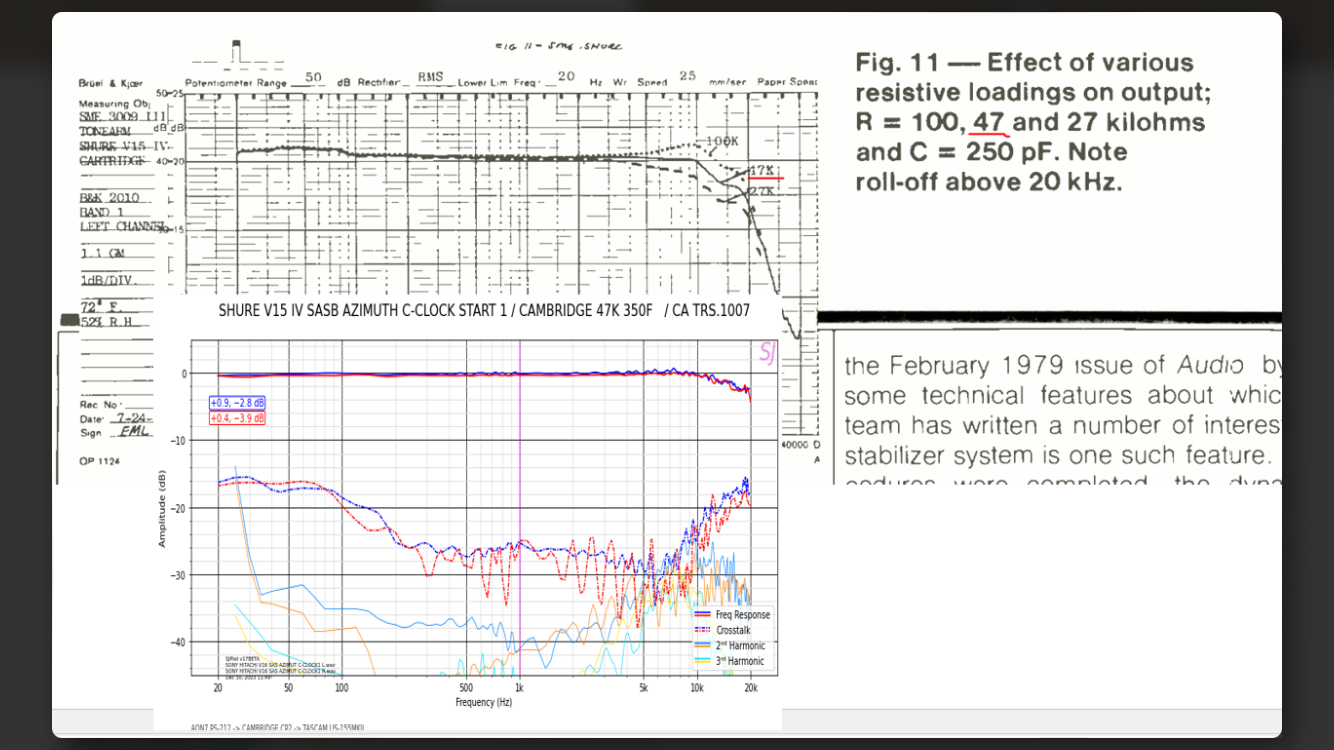Click the red-underlined '47K' curve label

[762, 170]
